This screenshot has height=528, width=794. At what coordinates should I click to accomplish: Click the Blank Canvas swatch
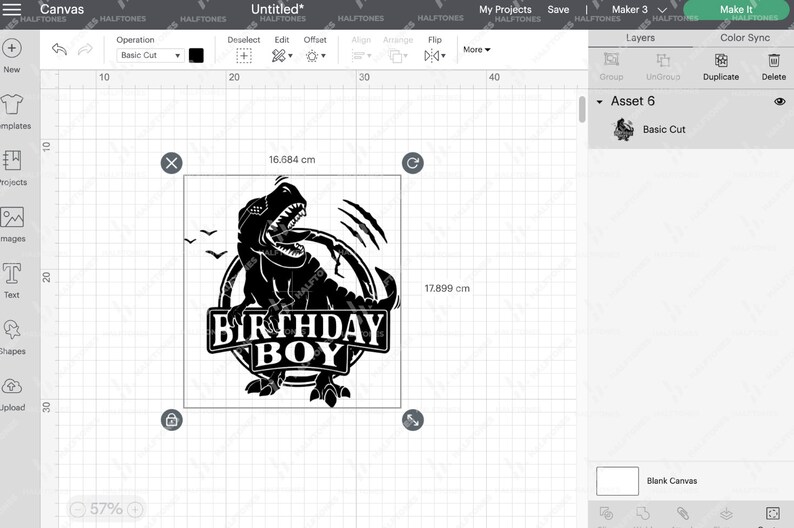click(x=617, y=481)
